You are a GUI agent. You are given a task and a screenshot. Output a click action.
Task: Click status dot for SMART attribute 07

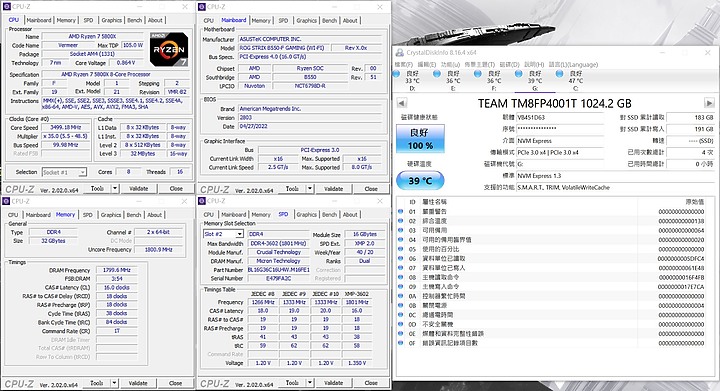400,268
